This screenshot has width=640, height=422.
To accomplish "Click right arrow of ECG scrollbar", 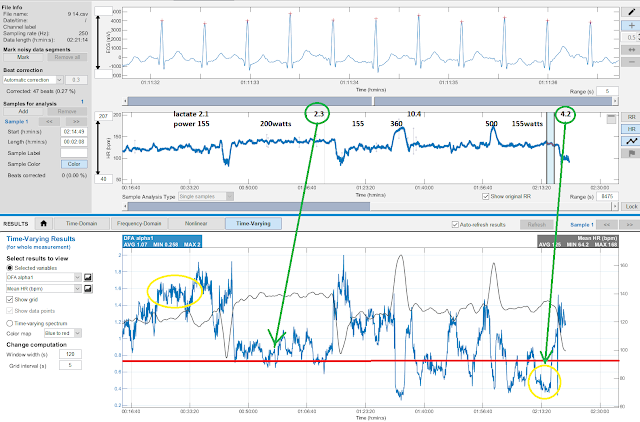I will (x=615, y=101).
